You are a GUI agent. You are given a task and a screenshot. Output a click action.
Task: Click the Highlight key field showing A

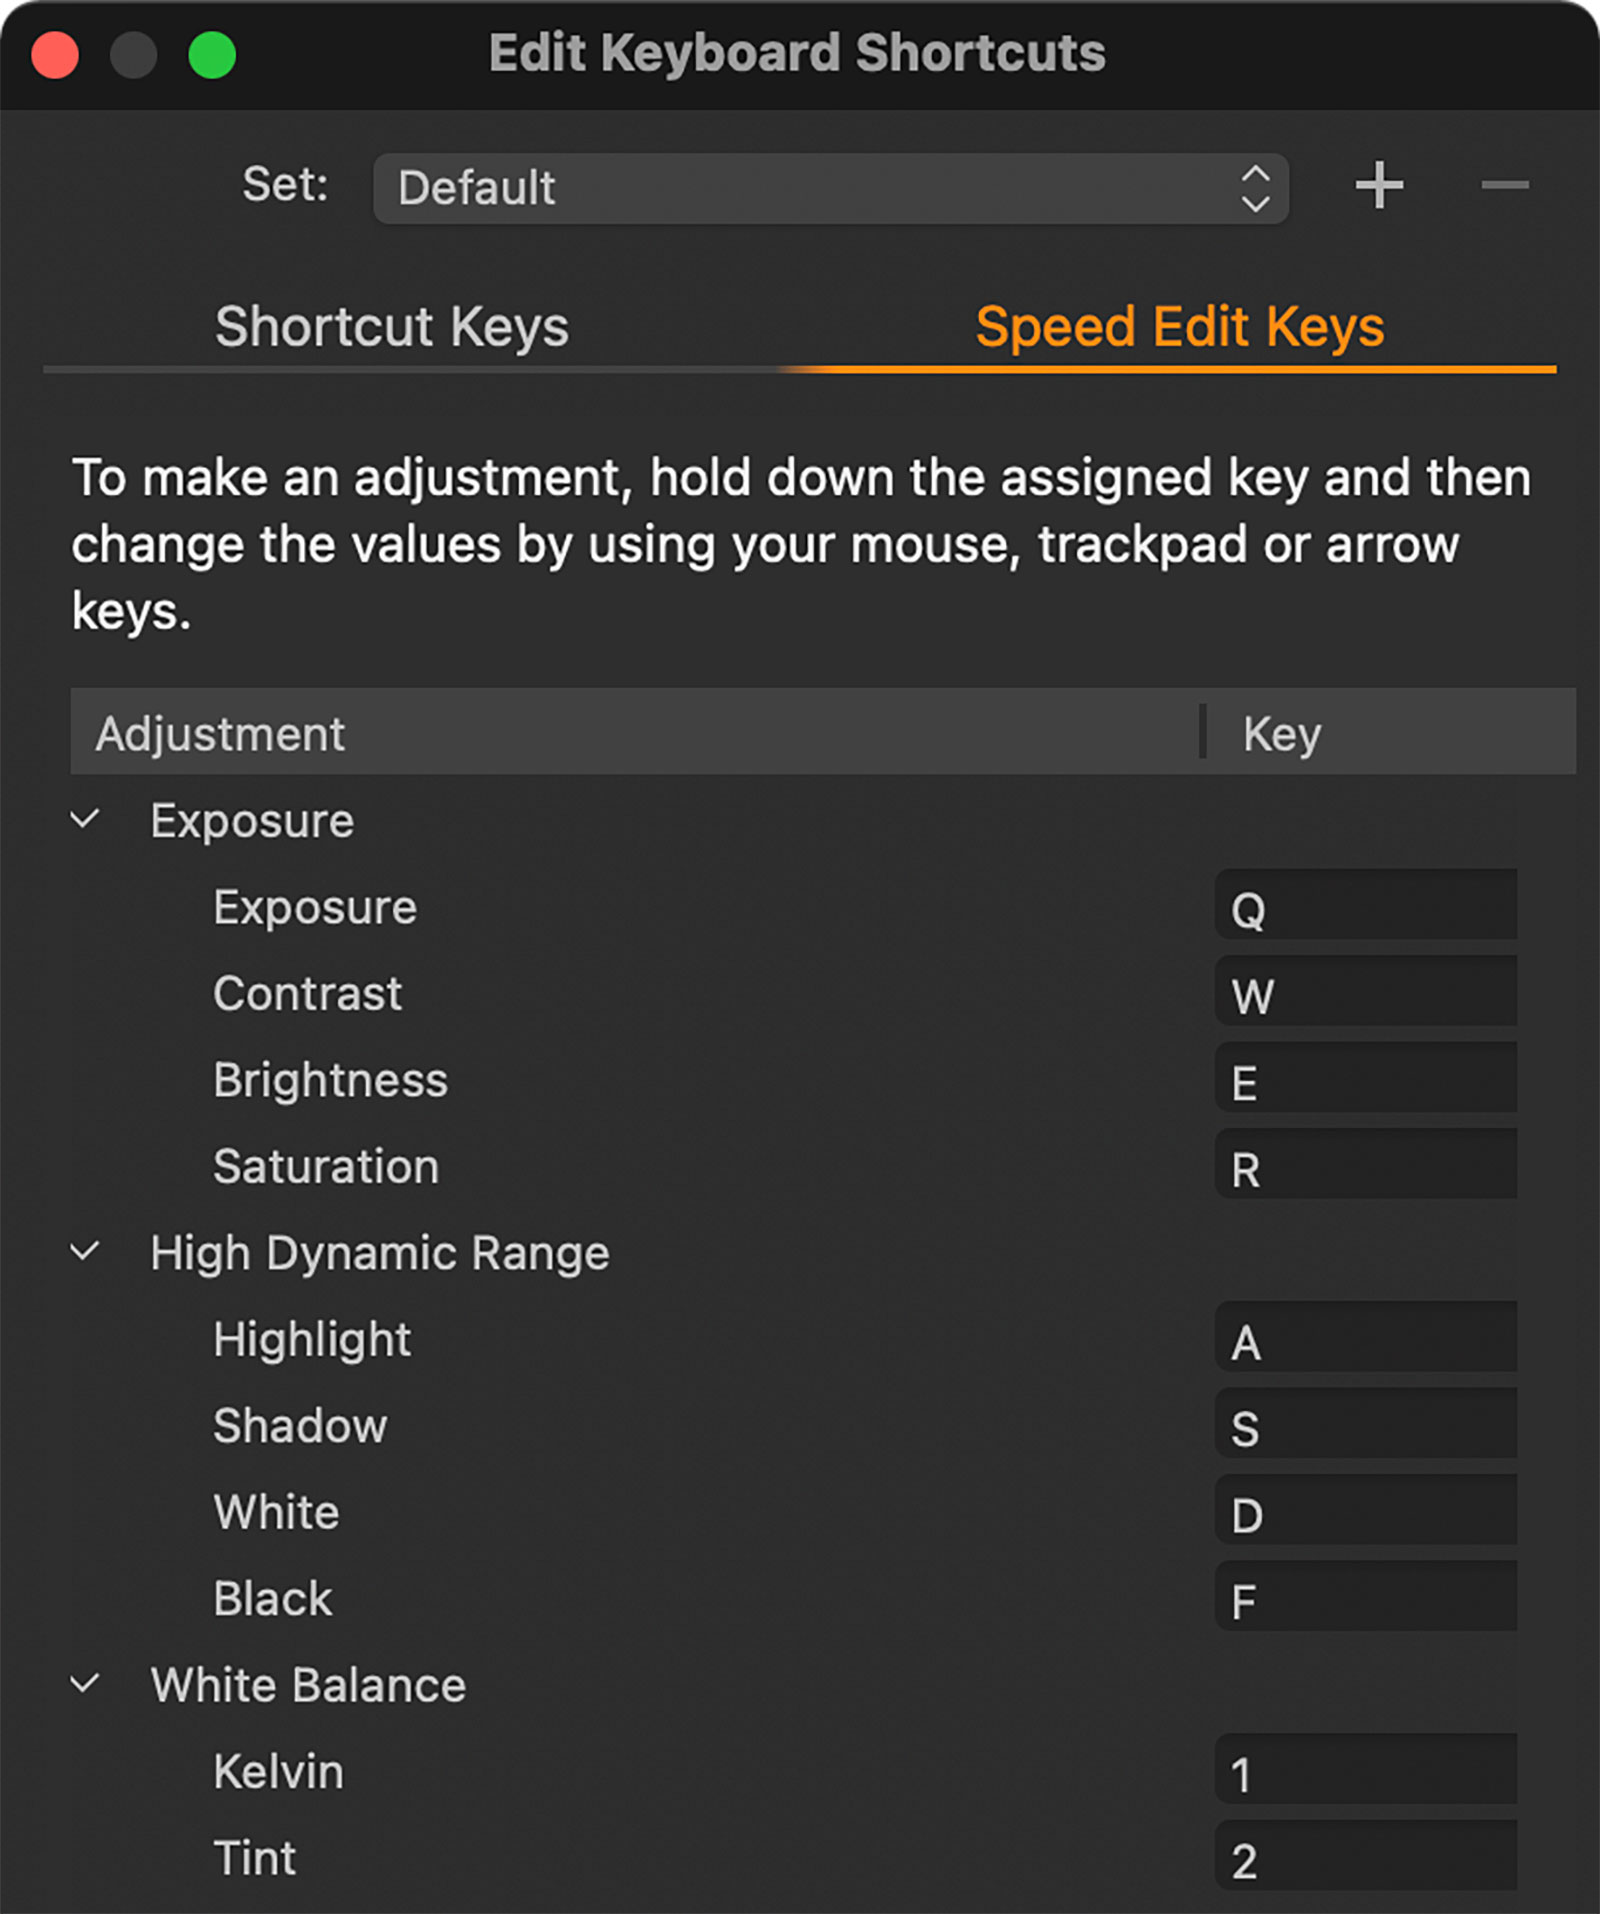[1365, 1338]
